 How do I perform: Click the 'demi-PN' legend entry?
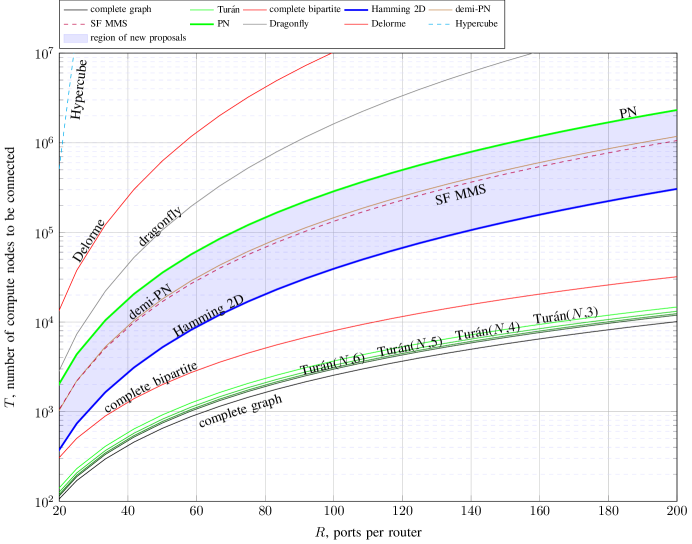(x=459, y=9)
